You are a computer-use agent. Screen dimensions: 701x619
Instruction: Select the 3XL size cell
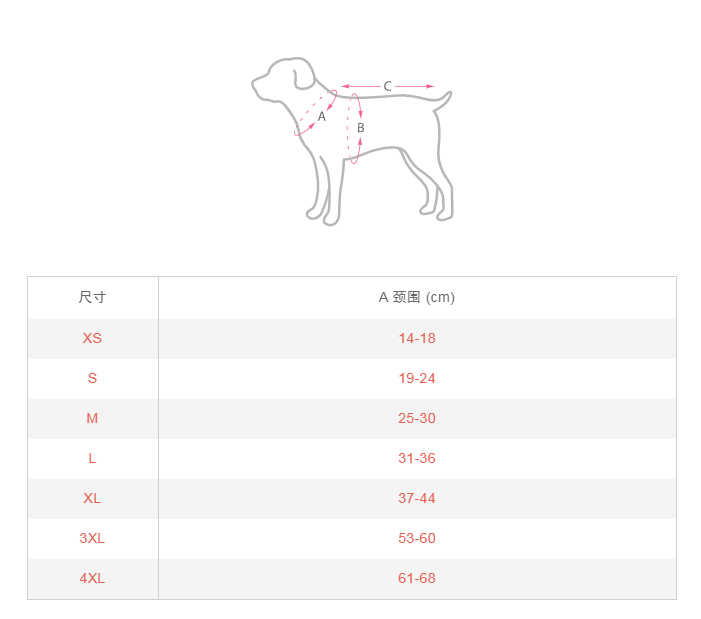coord(92,538)
